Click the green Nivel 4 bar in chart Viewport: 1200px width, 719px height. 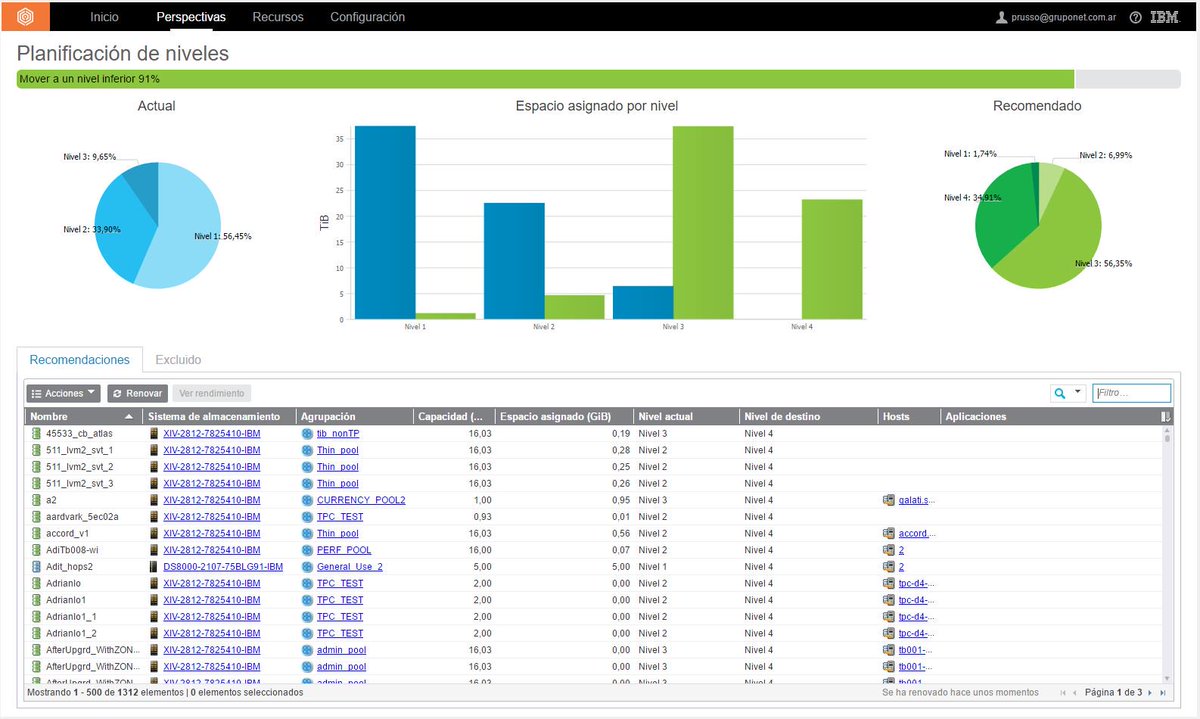pyautogui.click(x=831, y=259)
